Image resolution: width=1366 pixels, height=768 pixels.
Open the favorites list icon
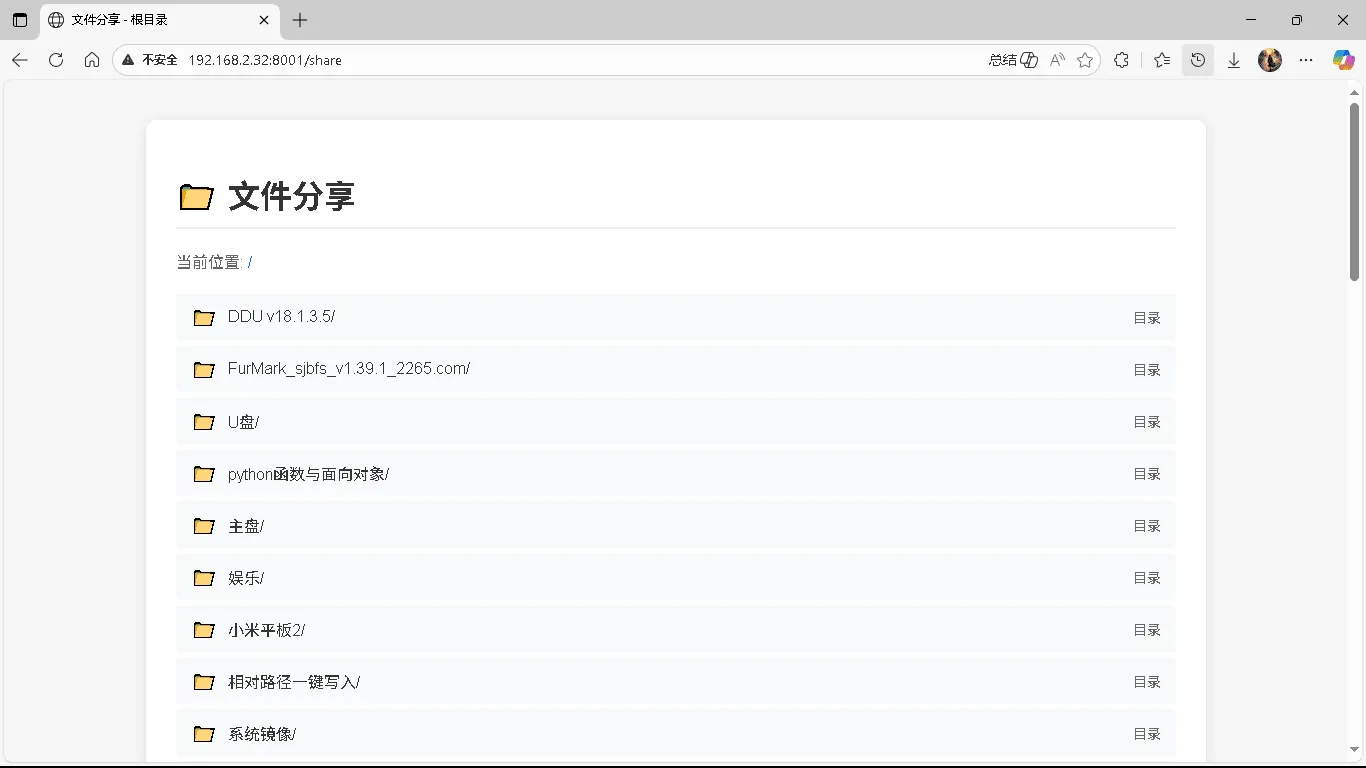pyautogui.click(x=1161, y=60)
